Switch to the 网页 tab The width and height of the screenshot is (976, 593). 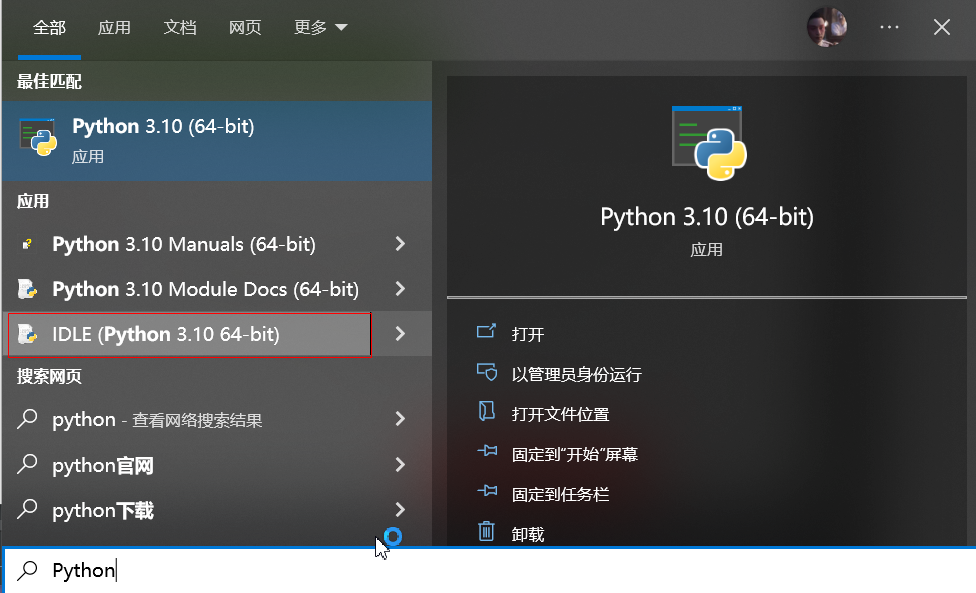(x=245, y=27)
